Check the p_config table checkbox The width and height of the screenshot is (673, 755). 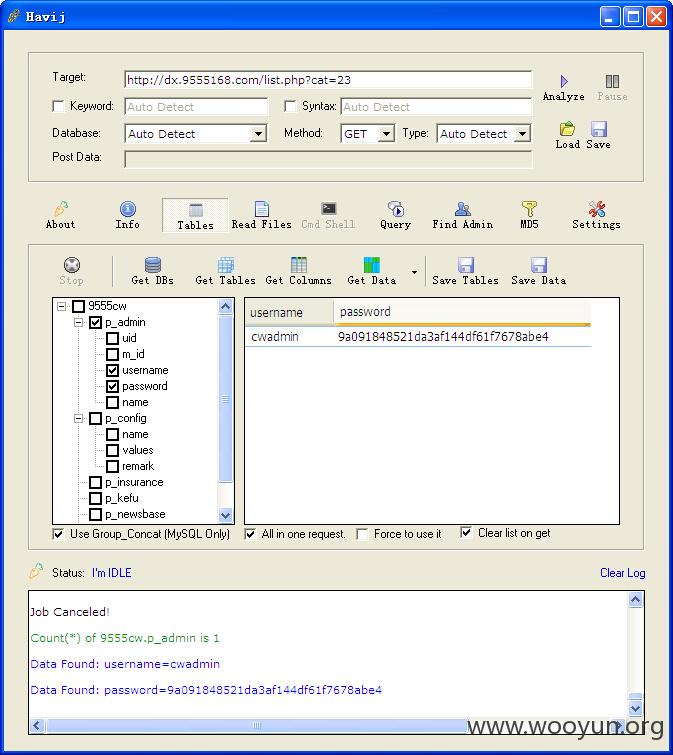[x=95, y=418]
